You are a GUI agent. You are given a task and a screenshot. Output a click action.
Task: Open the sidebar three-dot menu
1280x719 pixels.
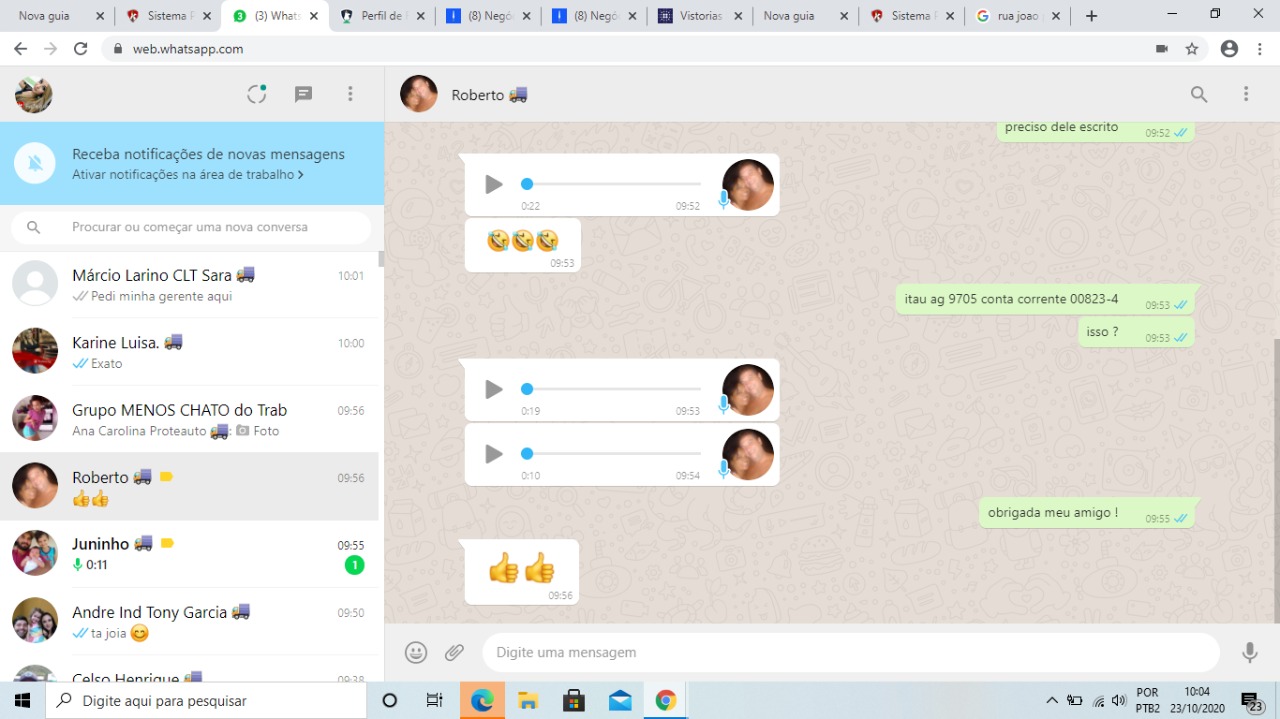point(350,94)
